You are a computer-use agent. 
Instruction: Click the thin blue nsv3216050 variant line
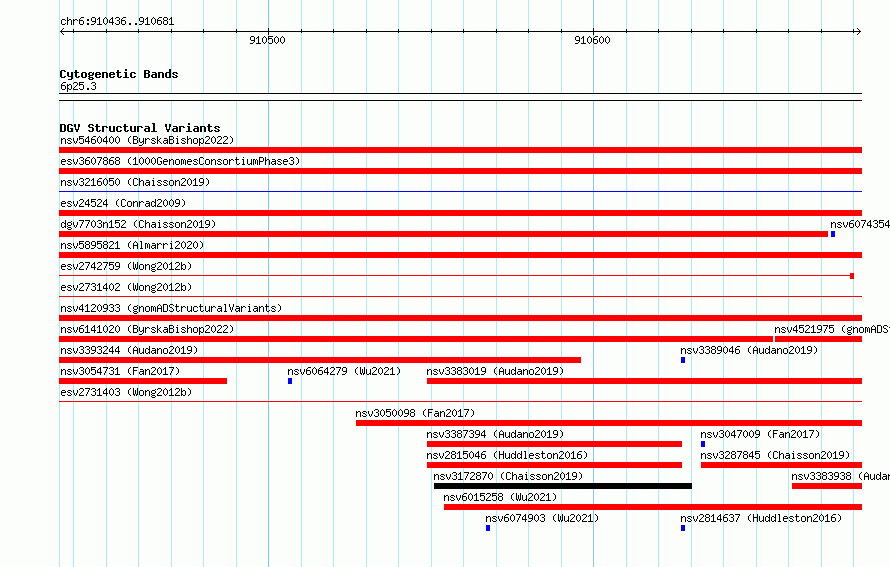pos(460,192)
